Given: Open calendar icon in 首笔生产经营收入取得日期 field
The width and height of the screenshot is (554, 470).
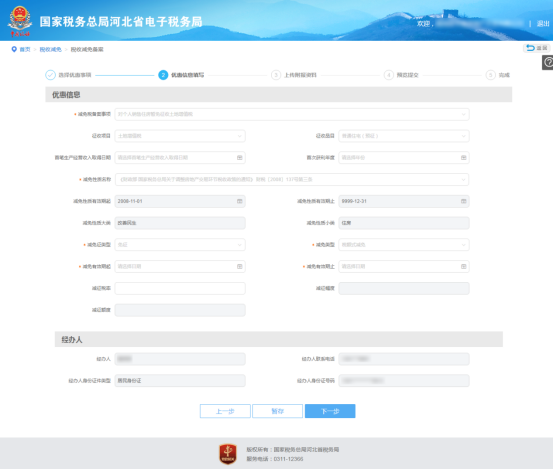Looking at the screenshot, I should pyautogui.click(x=240, y=158).
